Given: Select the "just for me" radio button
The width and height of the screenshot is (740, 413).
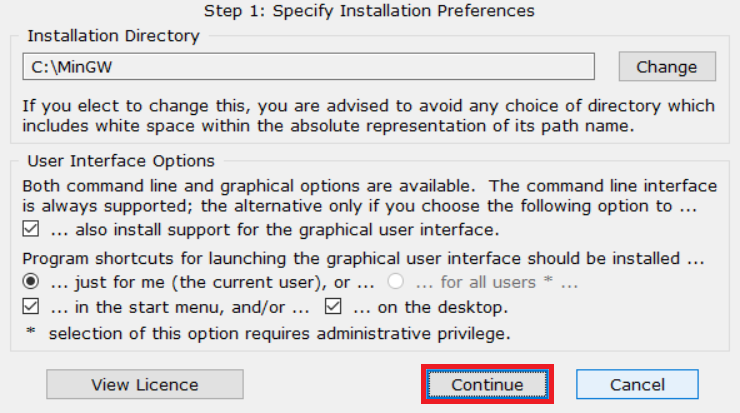Looking at the screenshot, I should coord(30,282).
